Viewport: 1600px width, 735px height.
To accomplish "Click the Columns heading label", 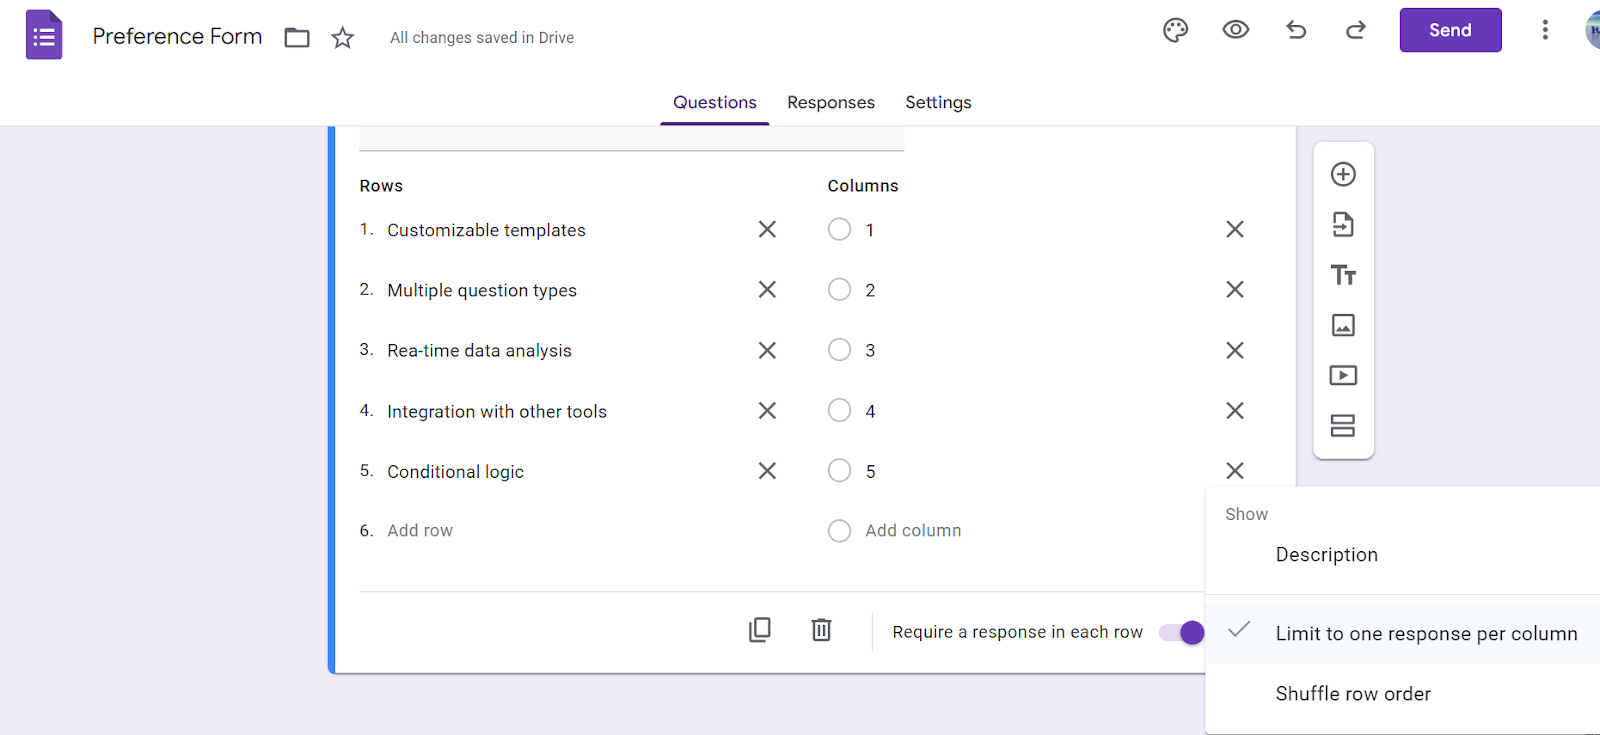I will click(863, 186).
